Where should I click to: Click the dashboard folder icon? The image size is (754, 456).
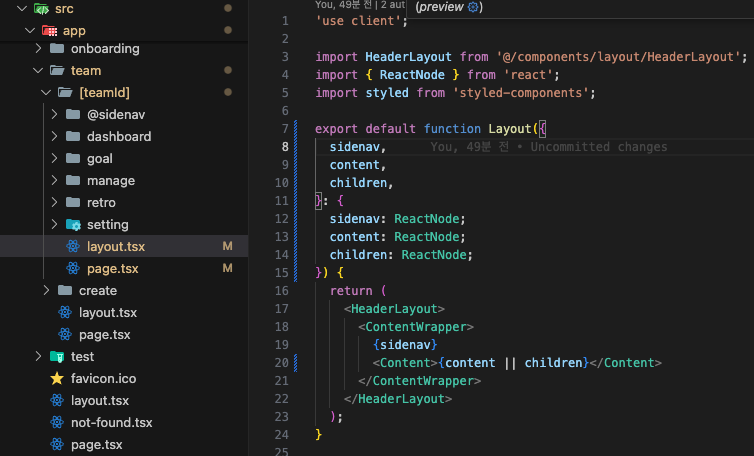pyautogui.click(x=73, y=136)
